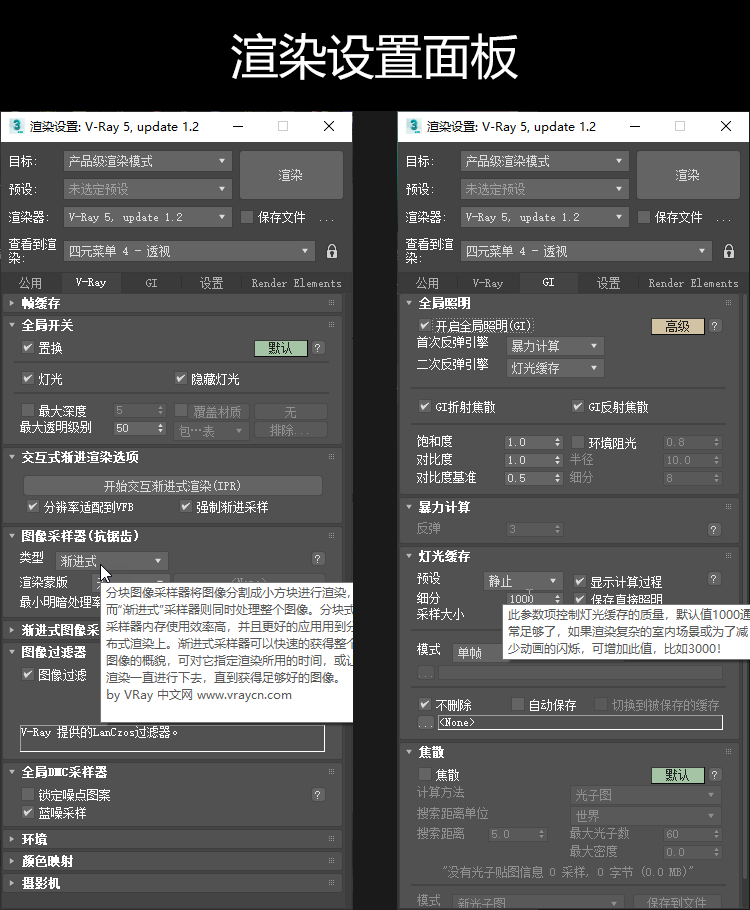Screen dimensions: 750x910
Task: Click the 3ds Max app icon in right window
Action: [x=414, y=126]
